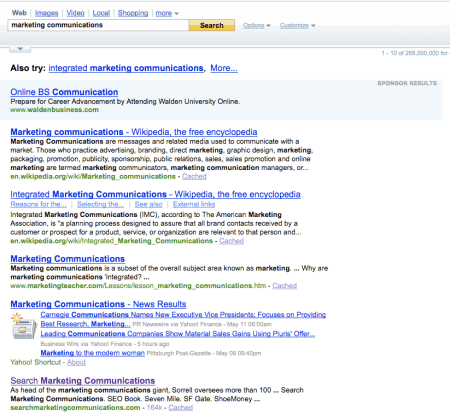The width and height of the screenshot is (450, 416).
Task: Switch to Video search tab
Action: coord(75,13)
